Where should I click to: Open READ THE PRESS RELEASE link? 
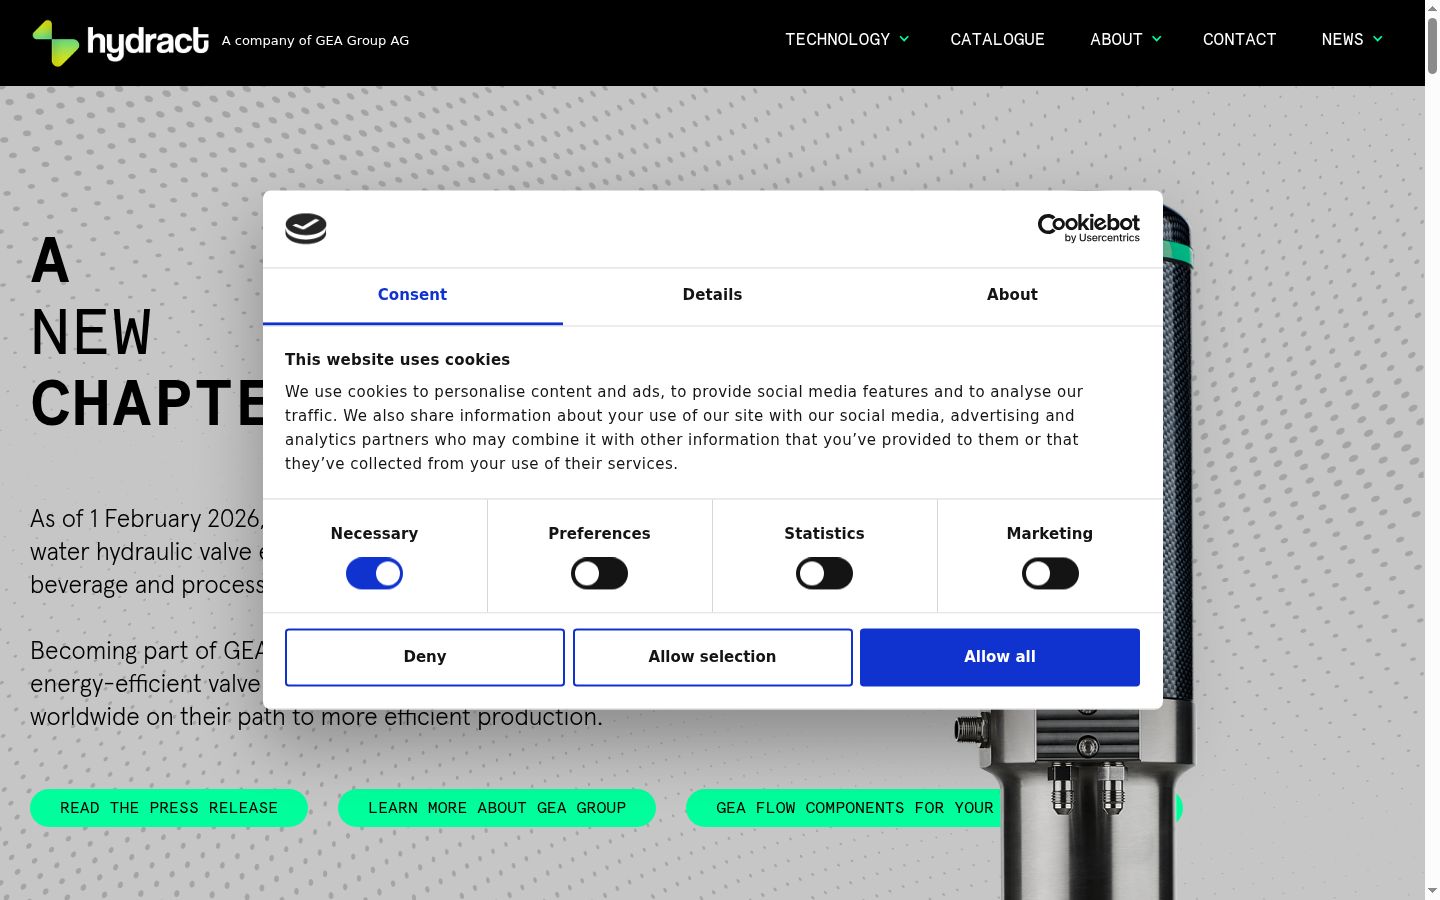coord(169,808)
